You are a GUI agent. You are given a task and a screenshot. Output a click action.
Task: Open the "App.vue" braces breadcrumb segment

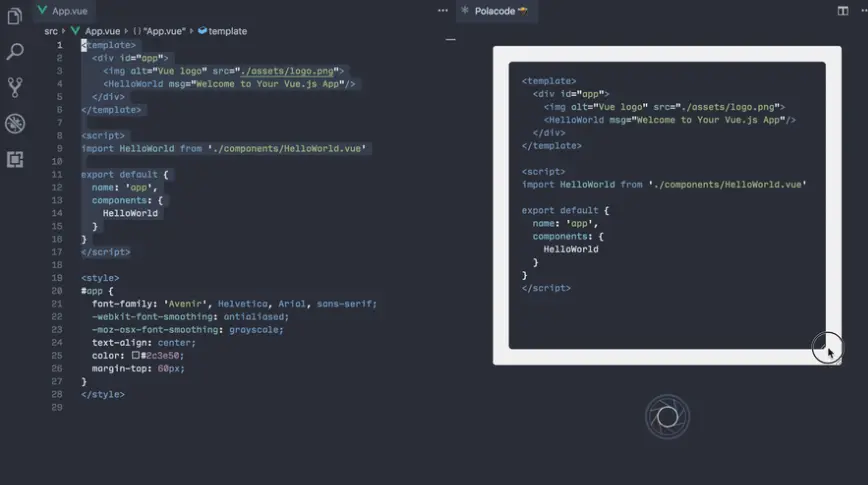click(159, 31)
